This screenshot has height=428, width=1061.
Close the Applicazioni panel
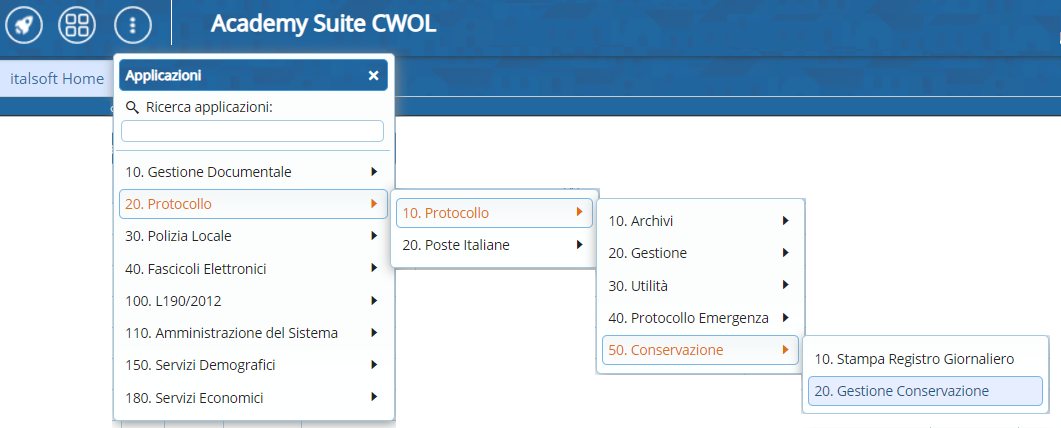coord(373,75)
